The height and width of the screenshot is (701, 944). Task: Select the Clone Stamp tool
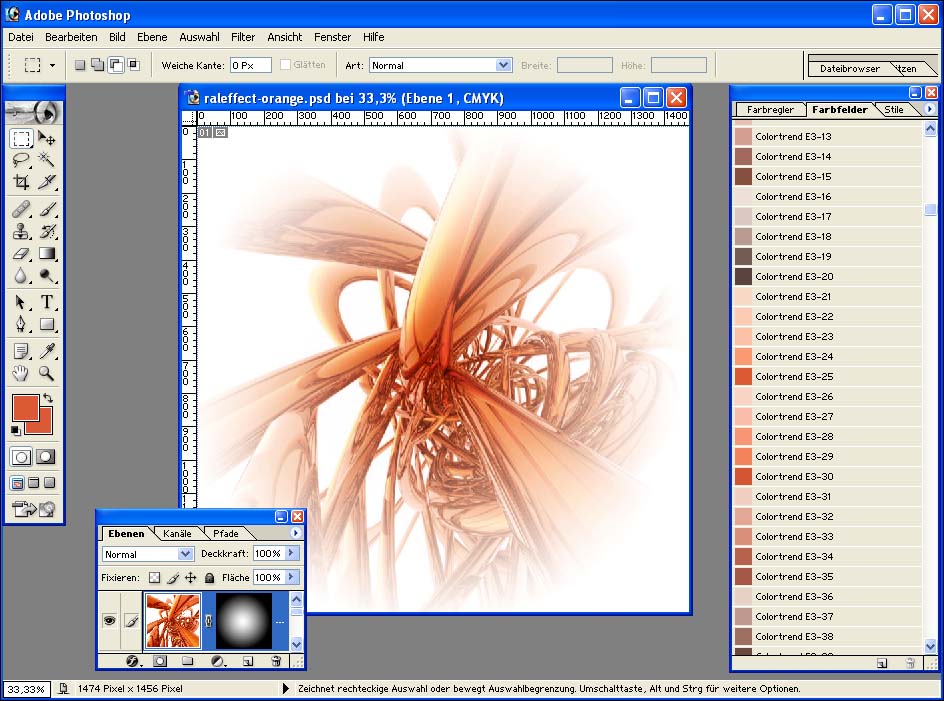21,231
